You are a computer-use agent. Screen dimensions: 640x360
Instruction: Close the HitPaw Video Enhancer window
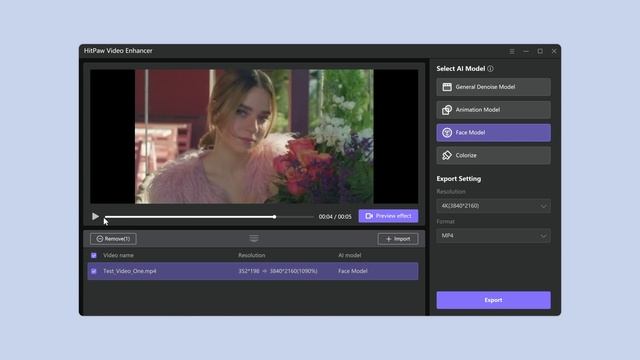click(x=554, y=51)
